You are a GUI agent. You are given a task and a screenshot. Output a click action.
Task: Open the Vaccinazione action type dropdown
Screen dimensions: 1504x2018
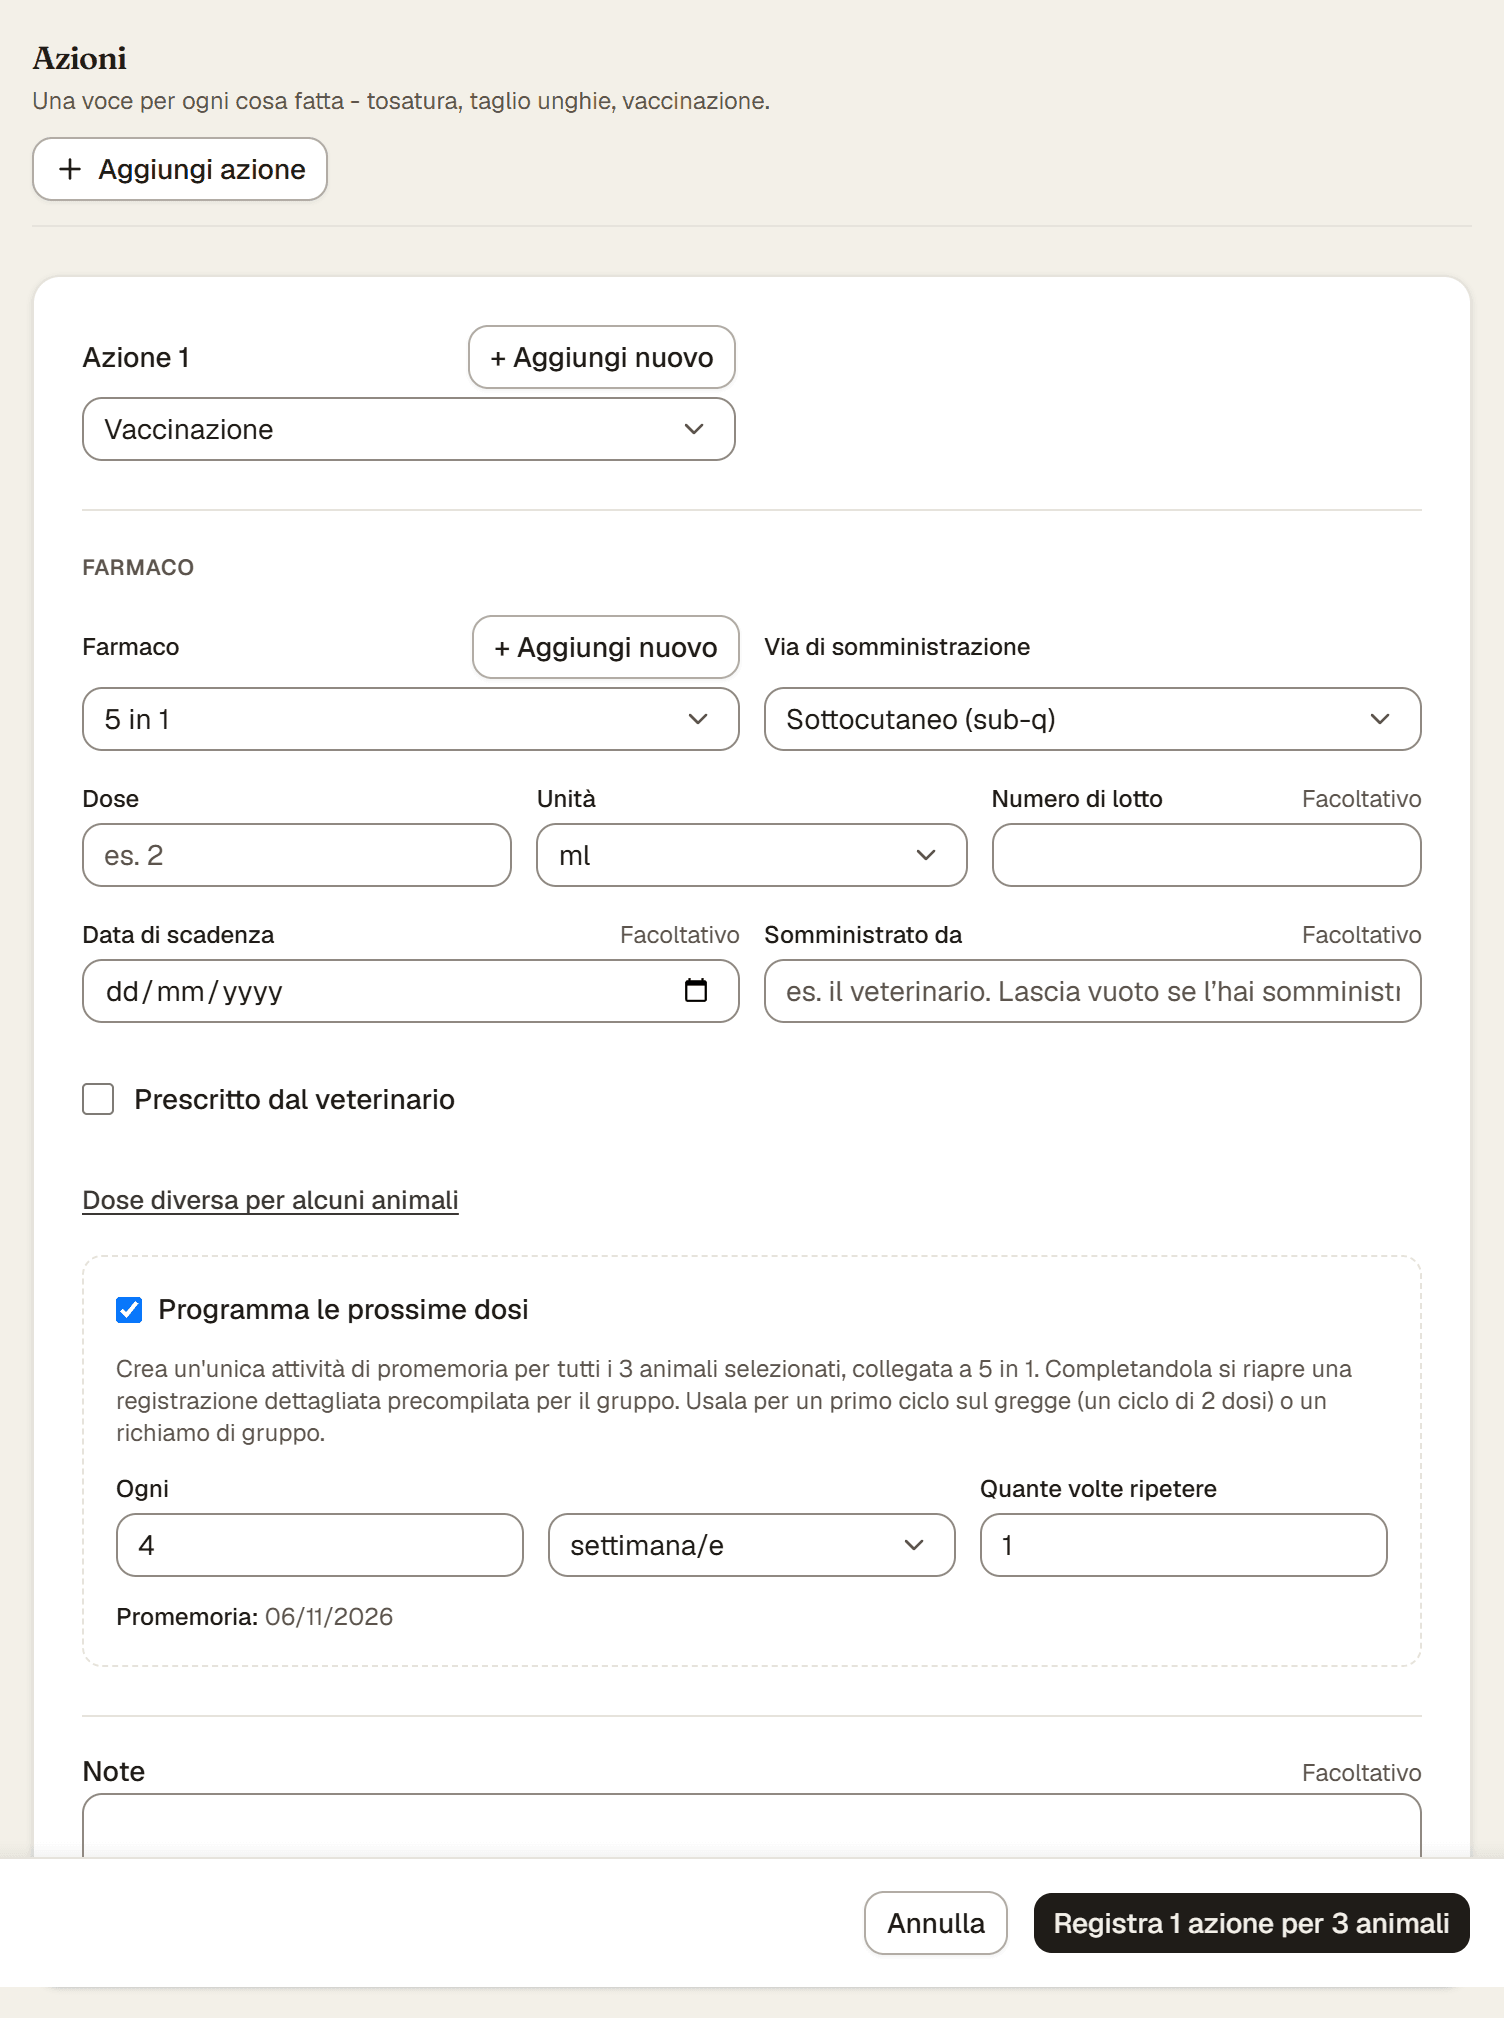tap(409, 429)
